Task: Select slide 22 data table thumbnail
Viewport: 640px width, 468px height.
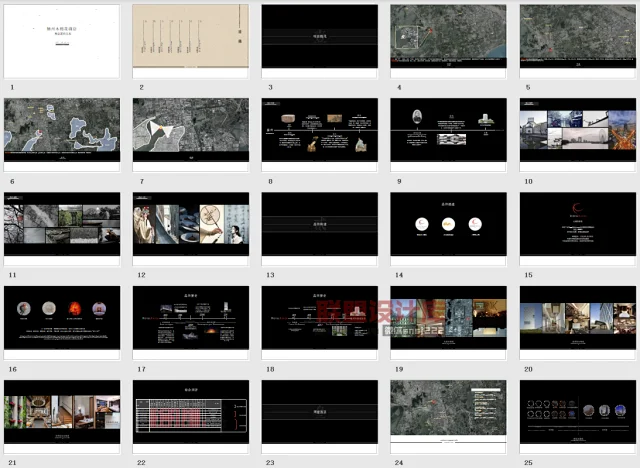Action: (191, 412)
